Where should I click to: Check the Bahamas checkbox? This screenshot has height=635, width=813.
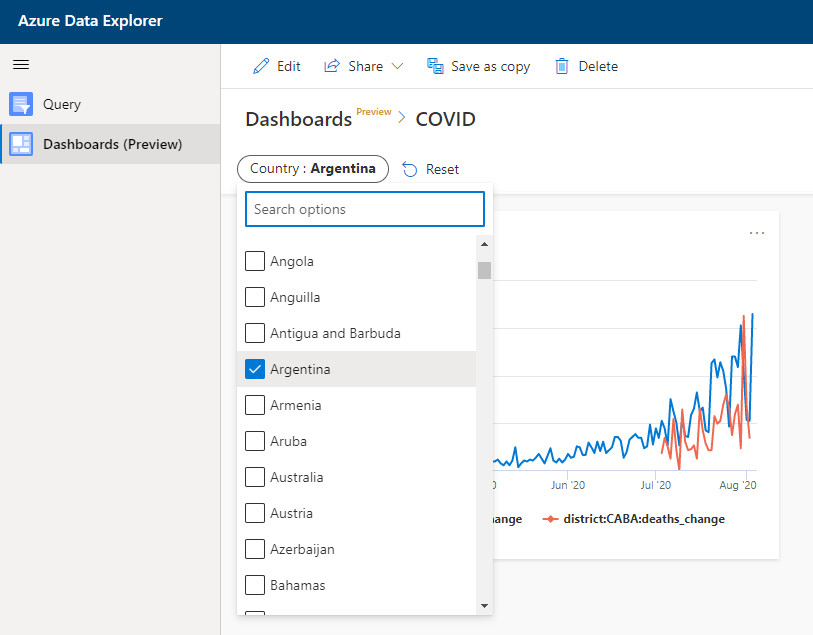click(255, 585)
